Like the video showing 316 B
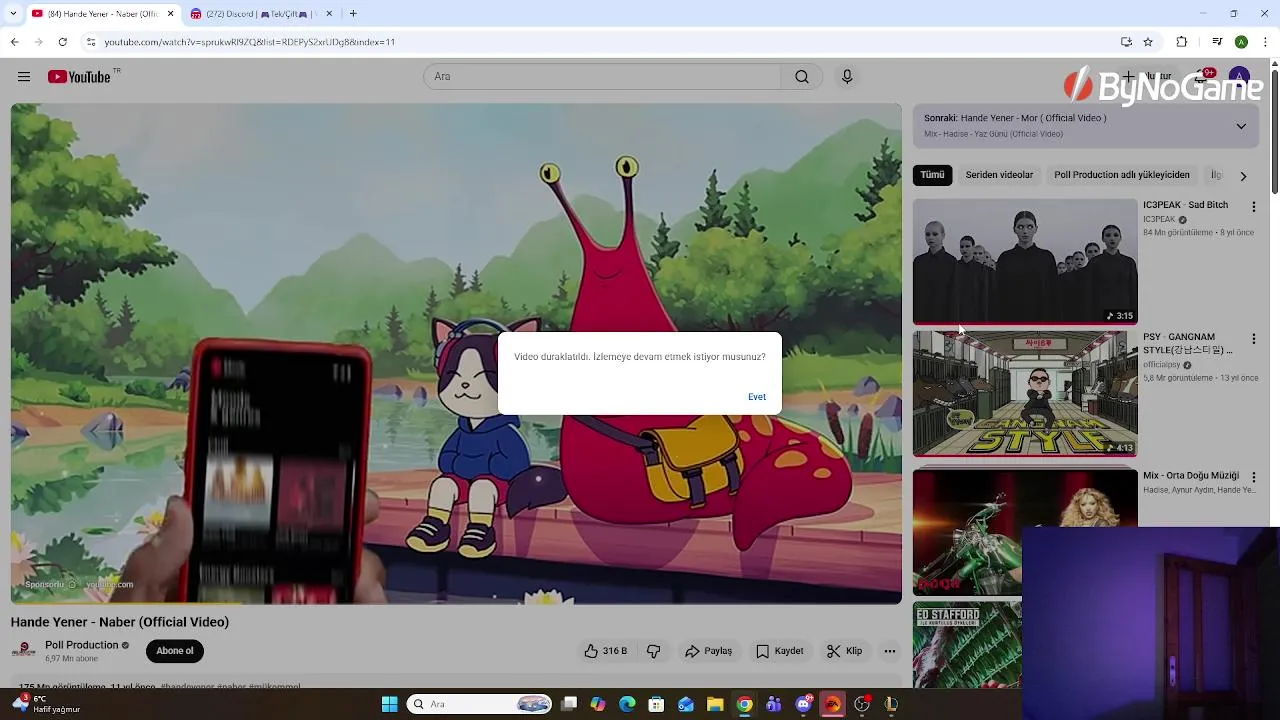1280x720 pixels. coord(606,651)
